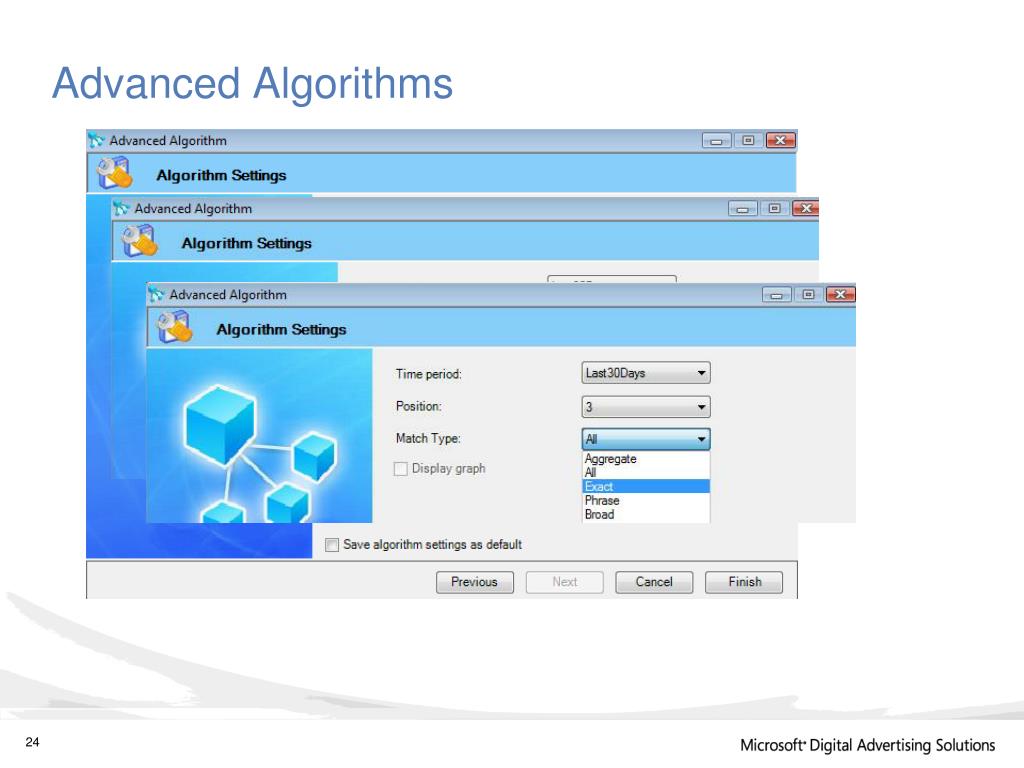Choose Aggregate from the Match Type list

(x=645, y=458)
